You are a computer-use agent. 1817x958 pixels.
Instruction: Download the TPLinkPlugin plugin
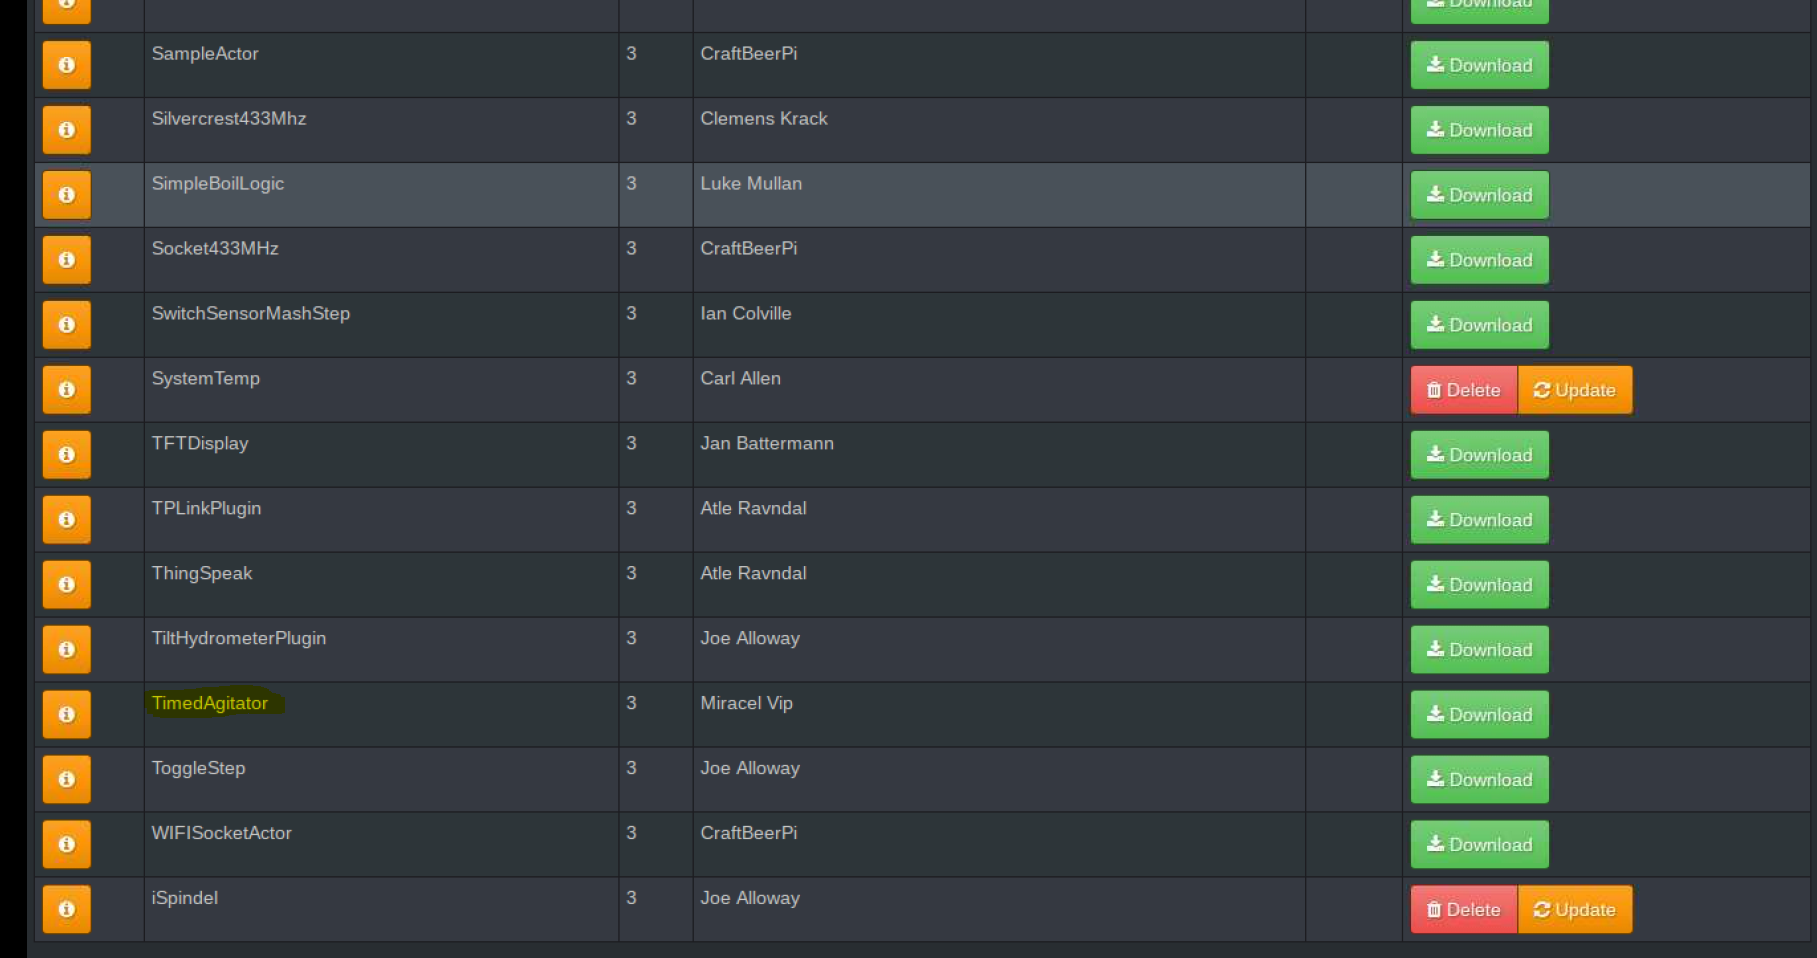(x=1479, y=520)
